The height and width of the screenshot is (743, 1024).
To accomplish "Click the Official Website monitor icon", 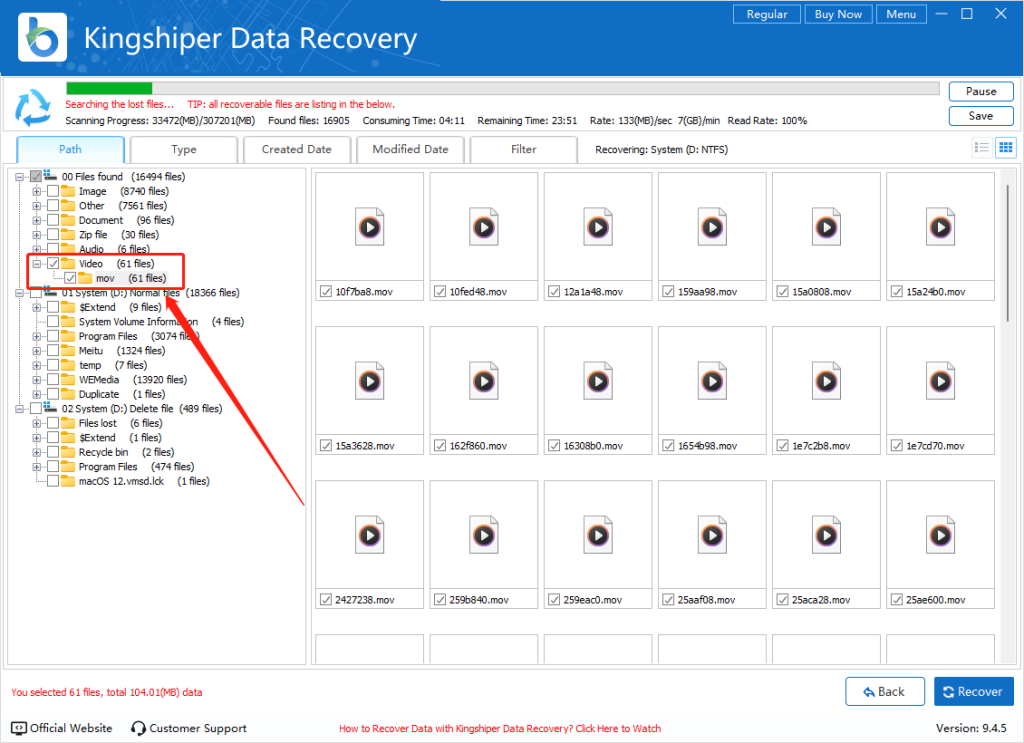I will 19,728.
